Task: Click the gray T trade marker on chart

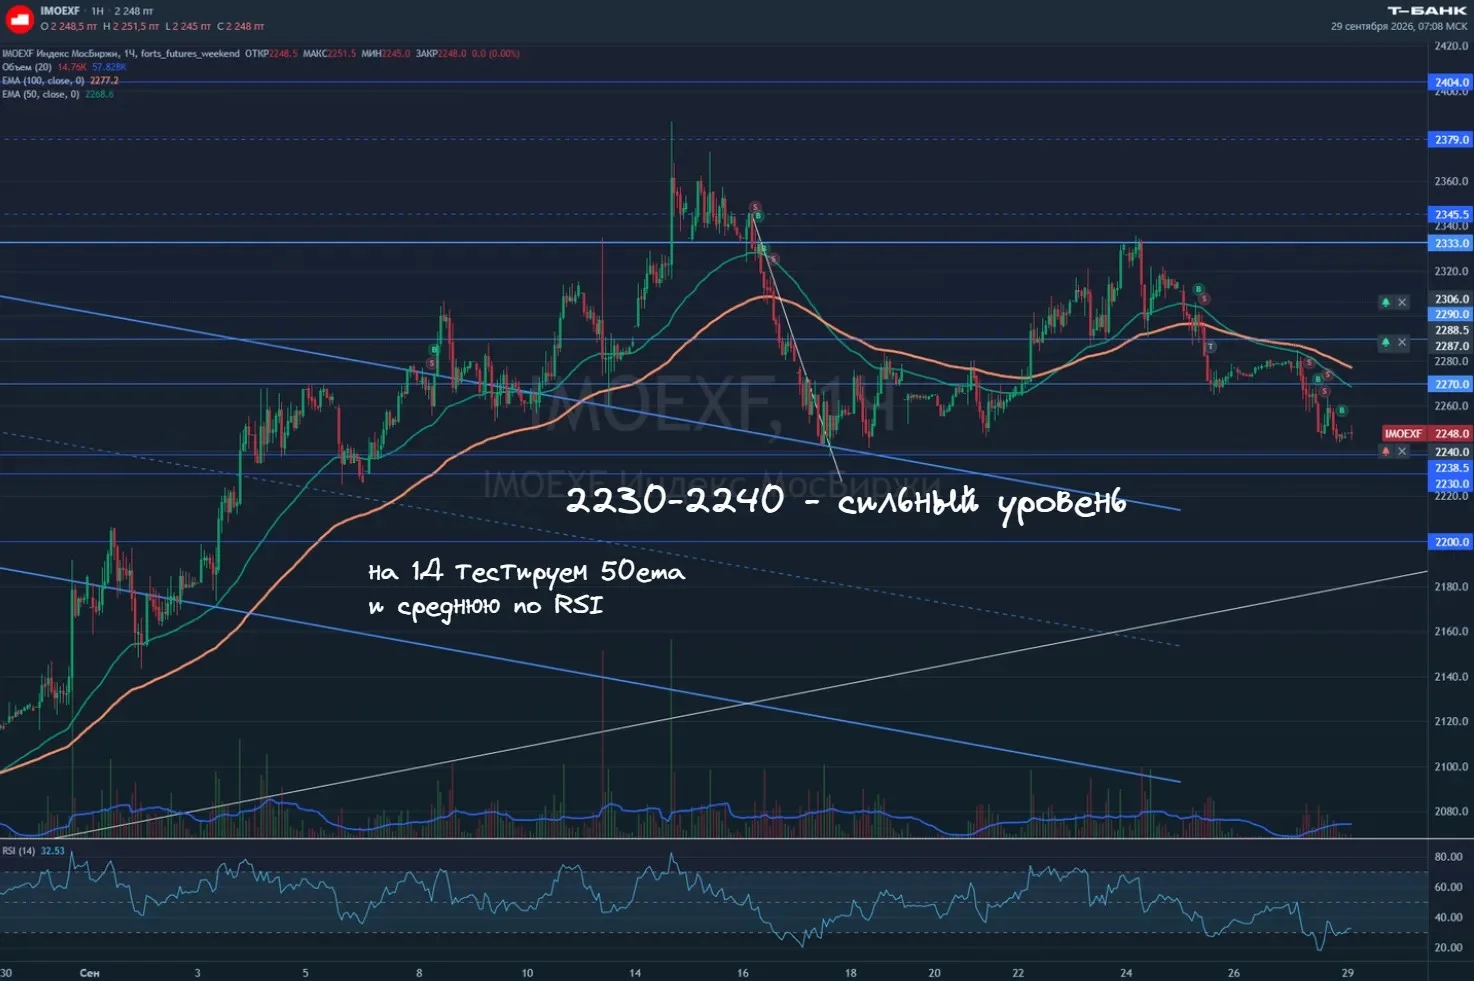Action: pos(1210,347)
